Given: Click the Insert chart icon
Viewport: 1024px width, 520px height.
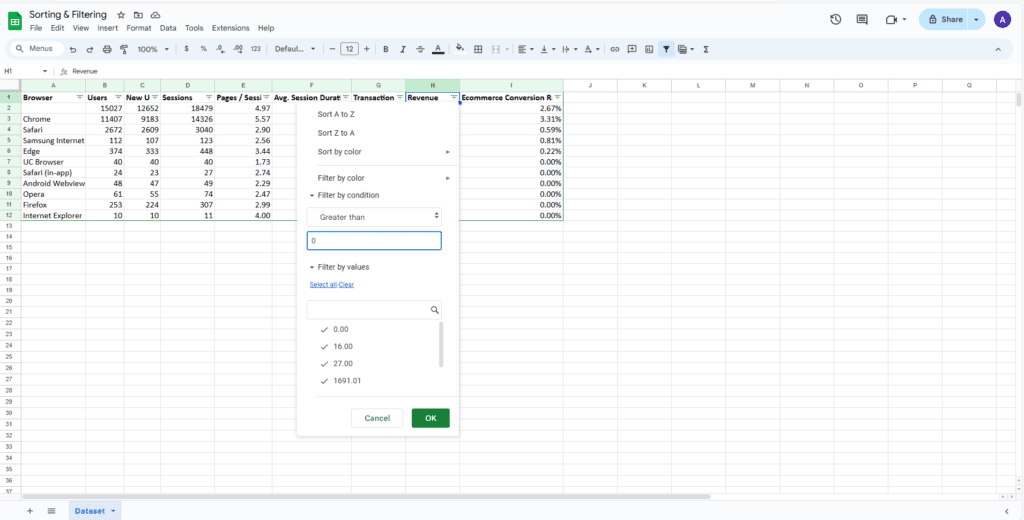Looking at the screenshot, I should 648,49.
